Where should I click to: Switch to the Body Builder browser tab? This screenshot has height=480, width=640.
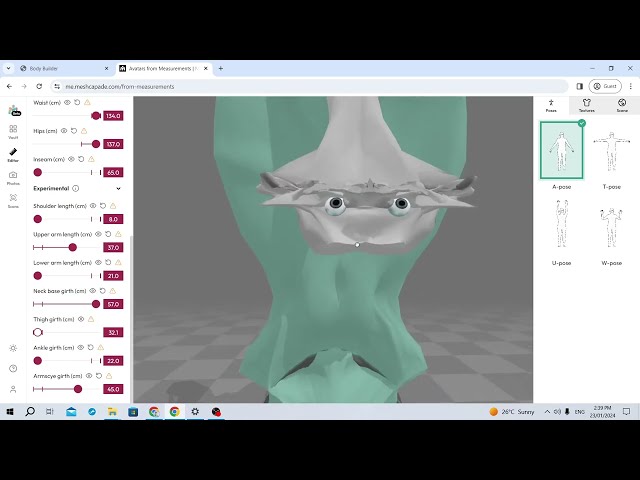tap(61, 69)
